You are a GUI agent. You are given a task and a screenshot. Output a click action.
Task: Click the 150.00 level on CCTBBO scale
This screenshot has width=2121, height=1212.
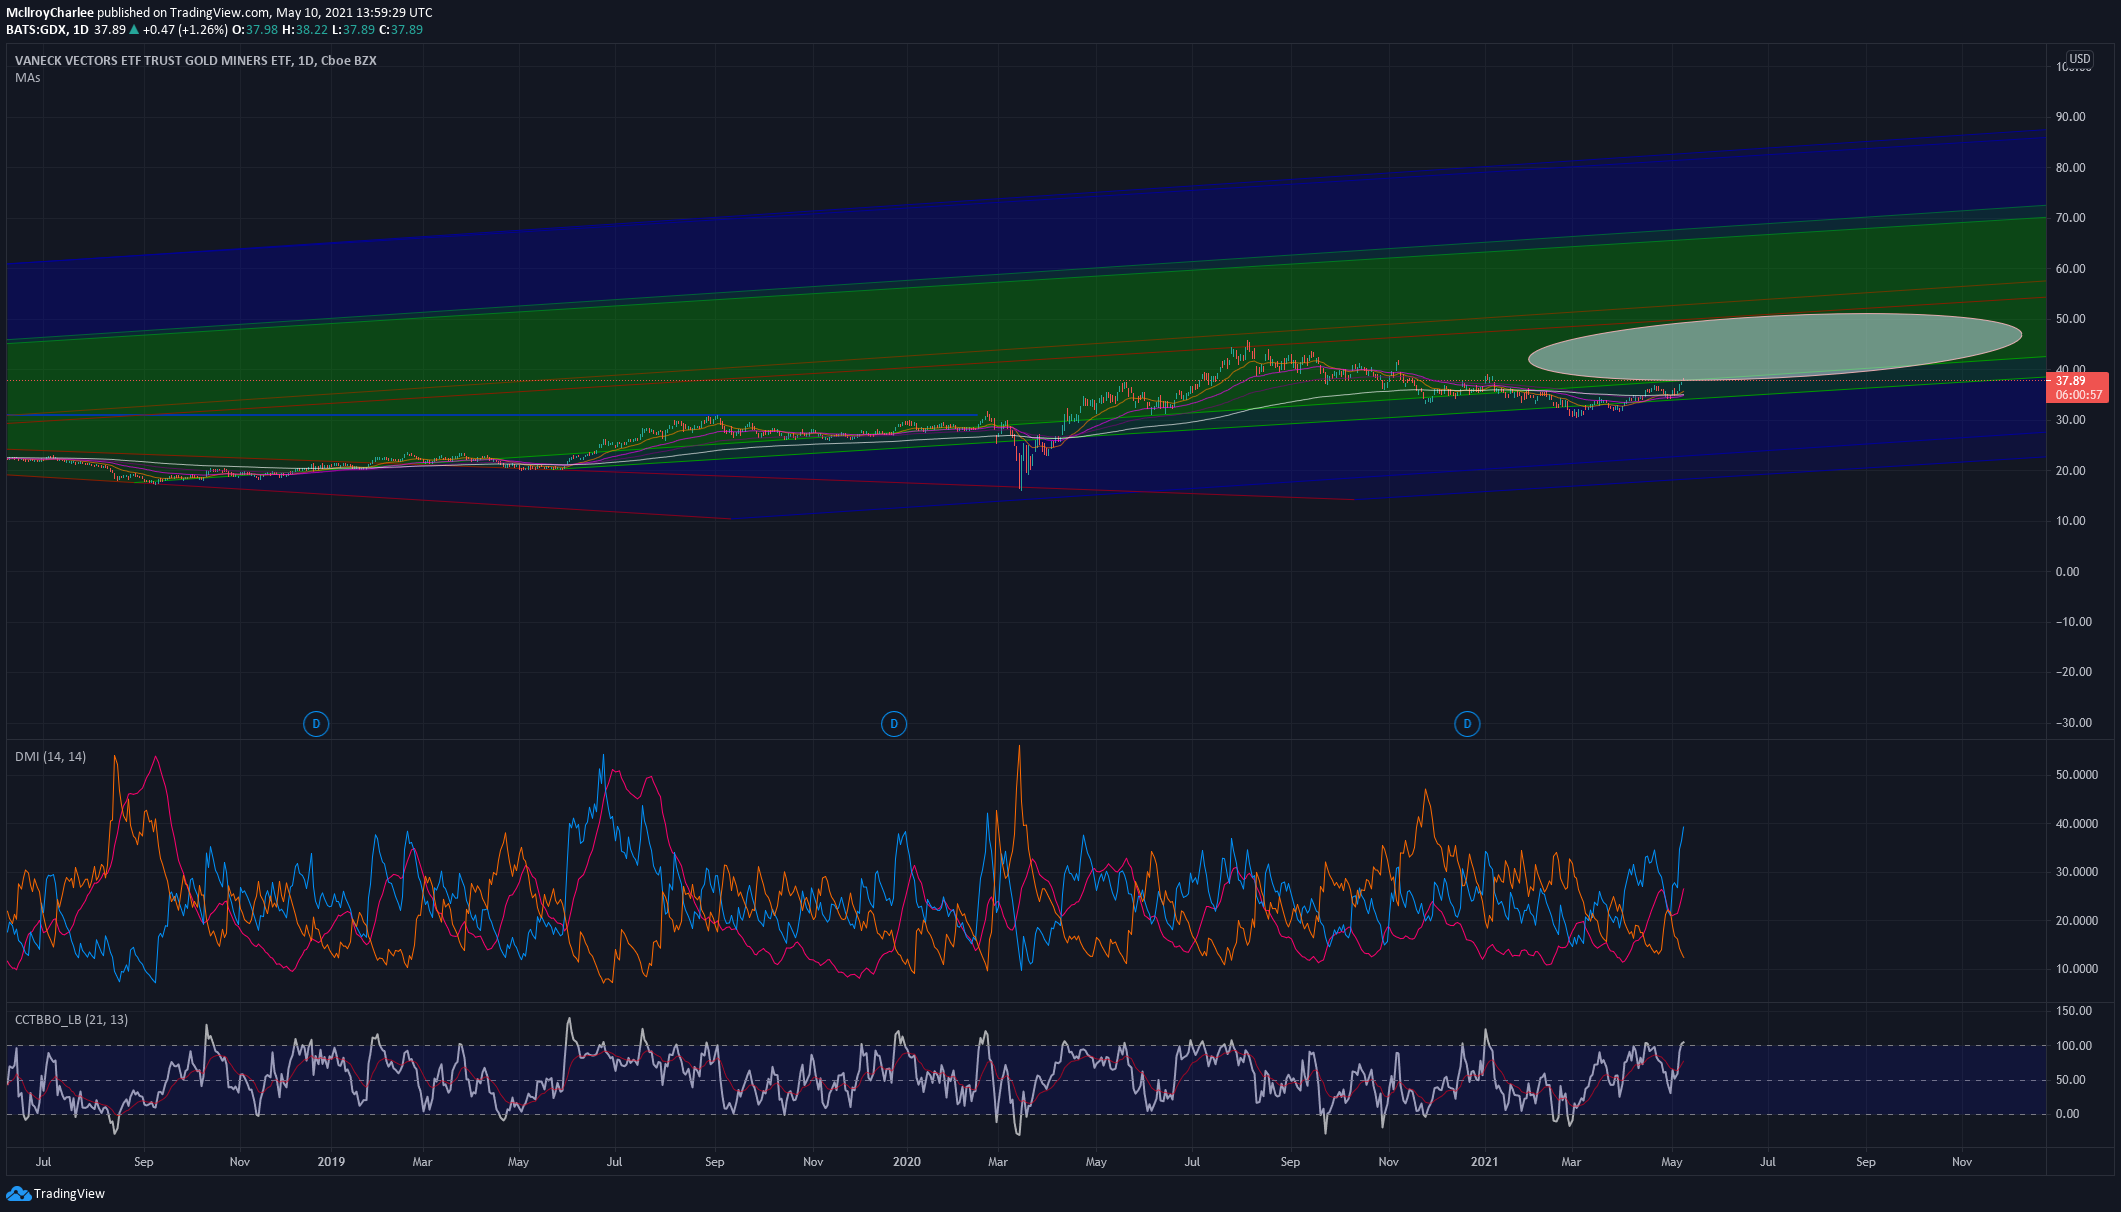pyautogui.click(x=2073, y=1011)
